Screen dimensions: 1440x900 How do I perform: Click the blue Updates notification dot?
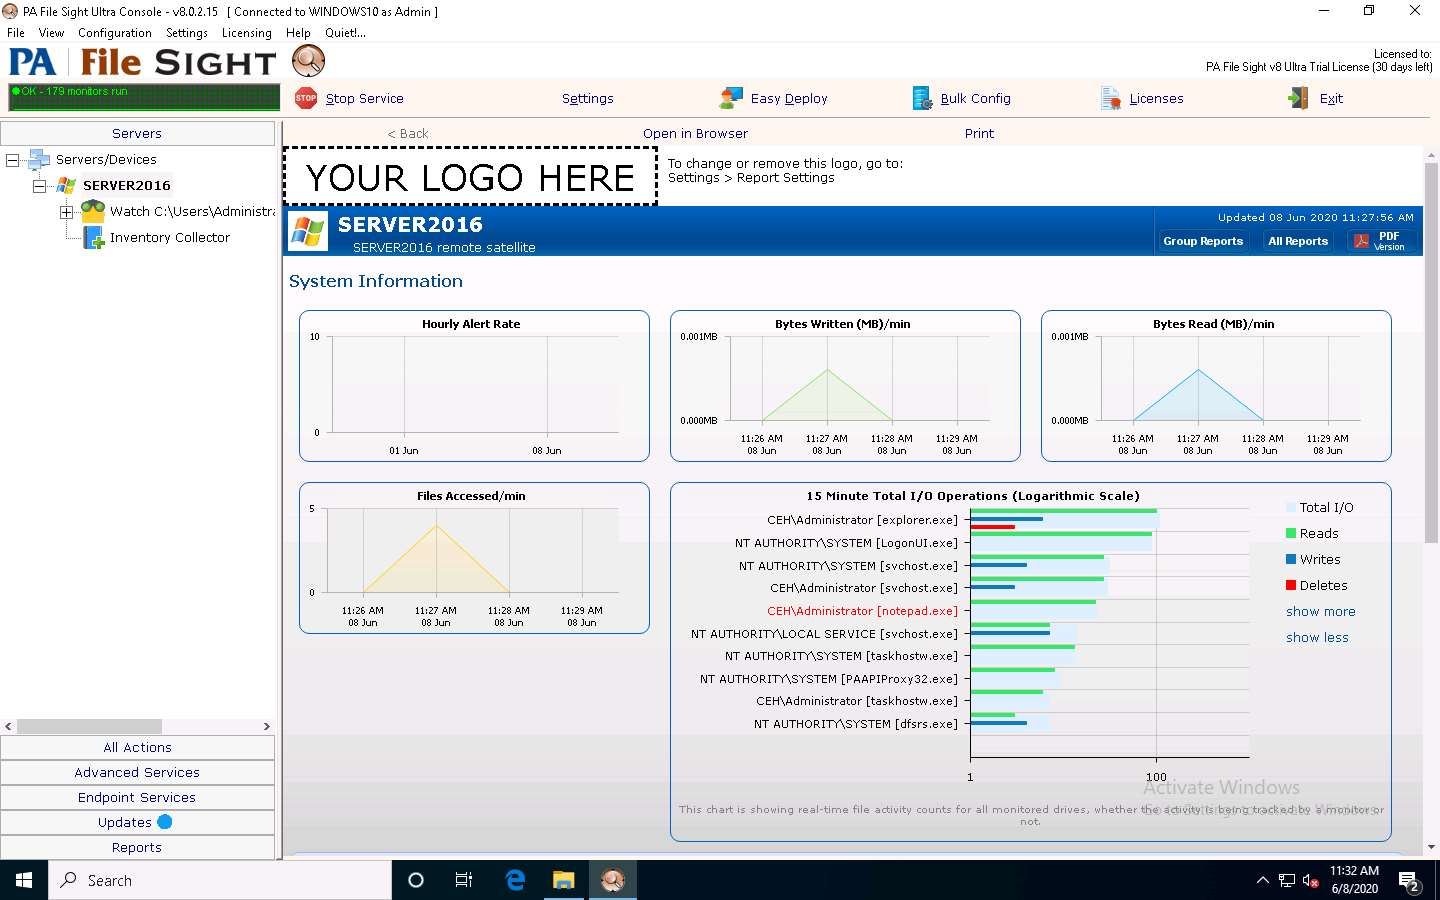click(165, 822)
